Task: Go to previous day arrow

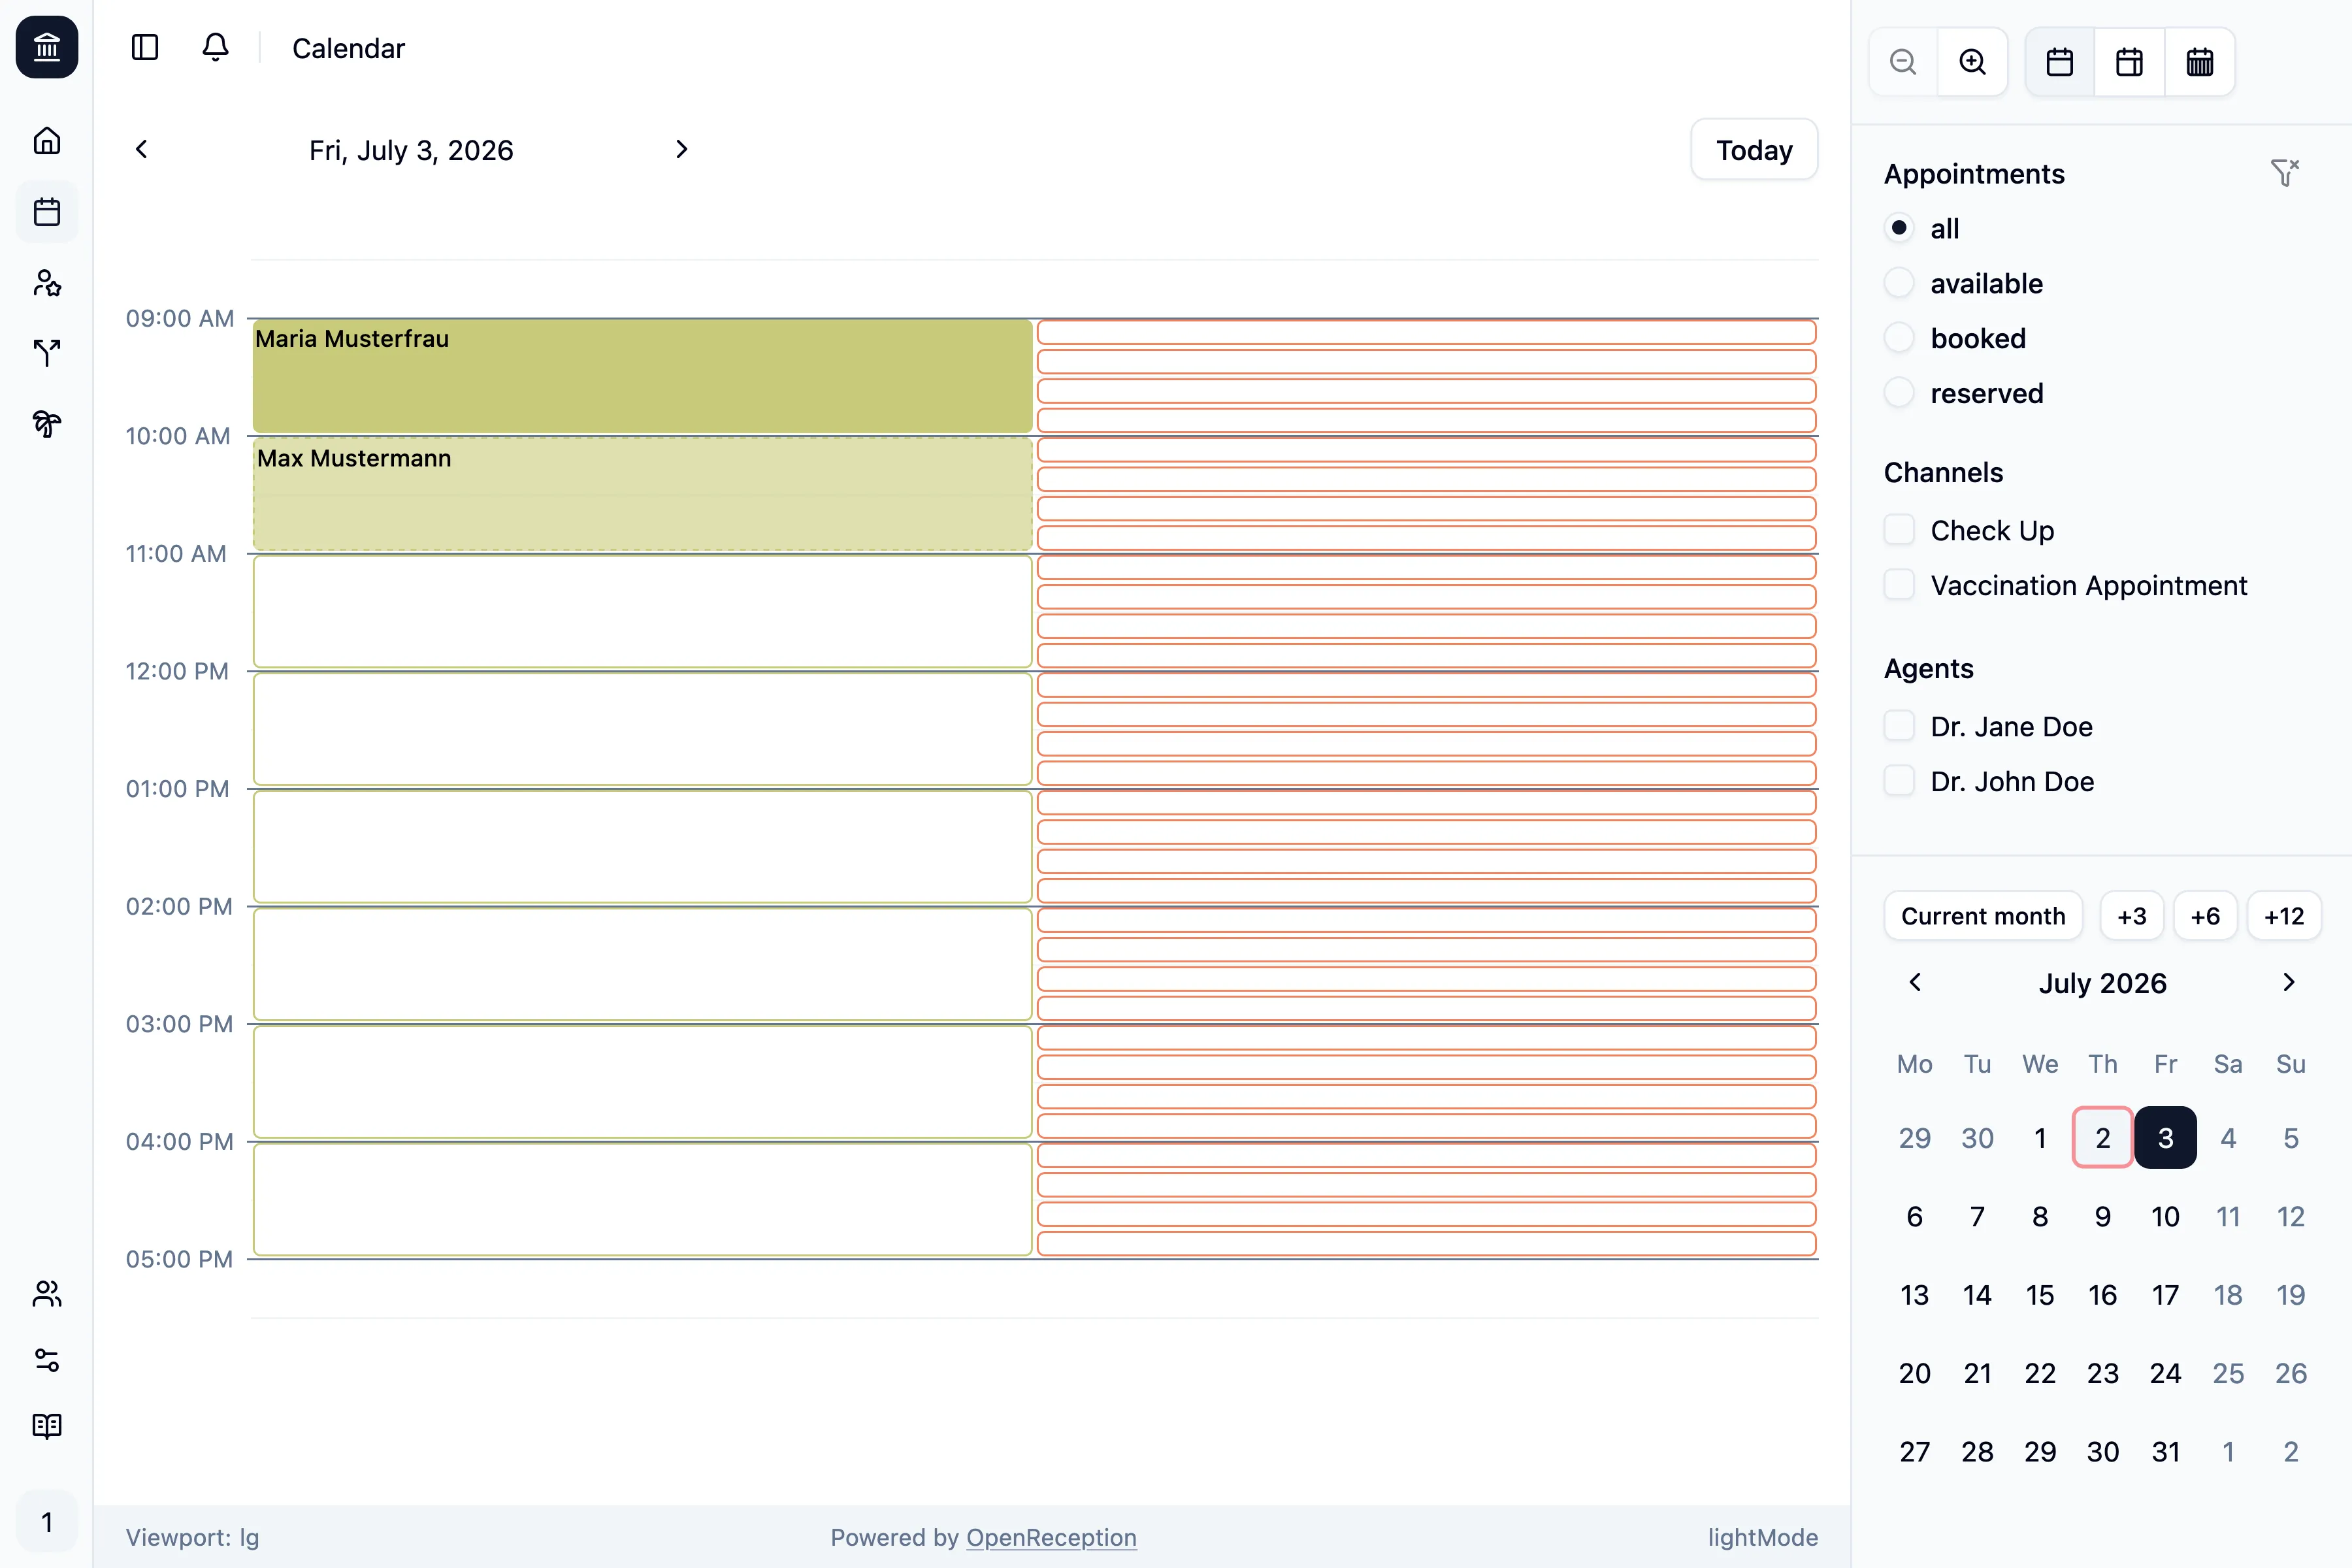Action: click(142, 149)
